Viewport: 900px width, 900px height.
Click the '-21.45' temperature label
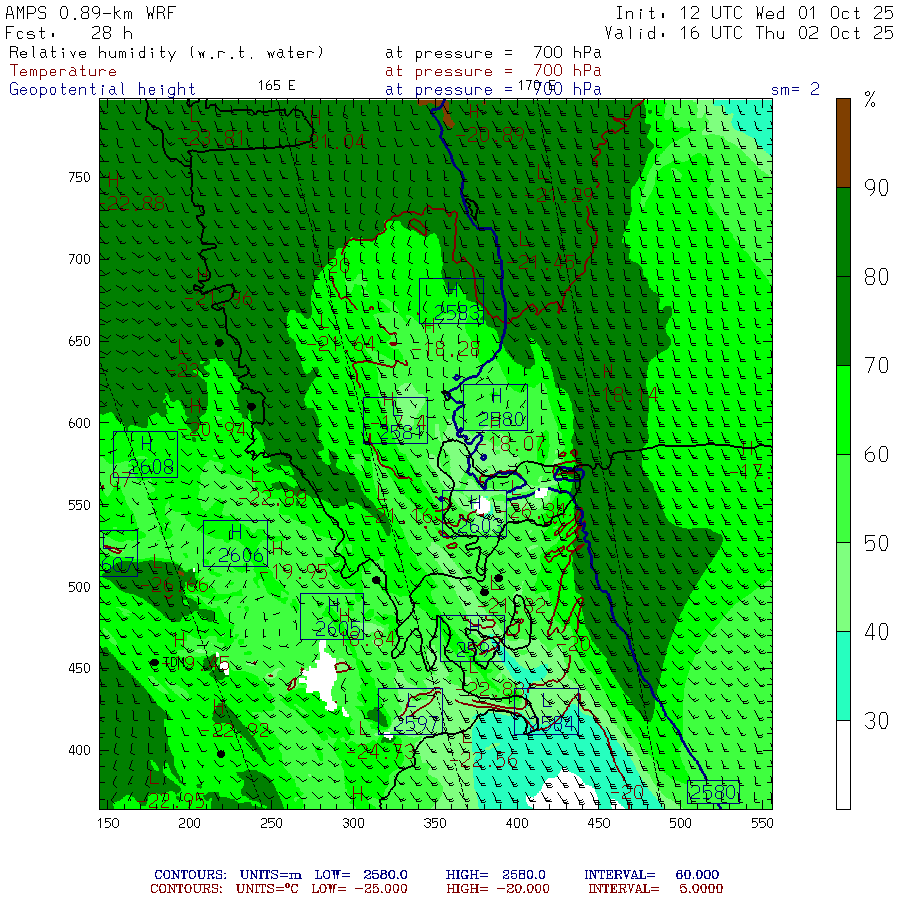(x=542, y=263)
